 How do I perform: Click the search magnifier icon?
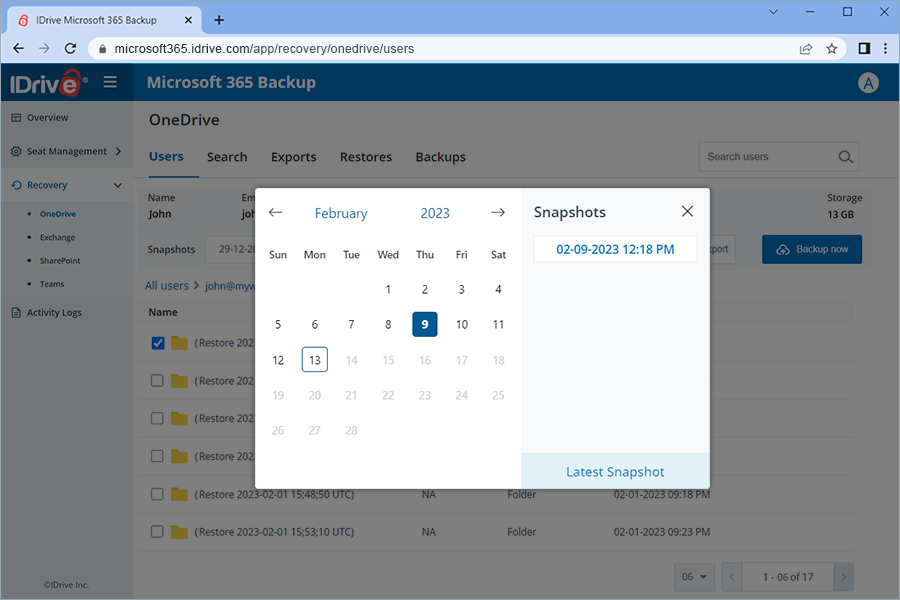click(845, 157)
